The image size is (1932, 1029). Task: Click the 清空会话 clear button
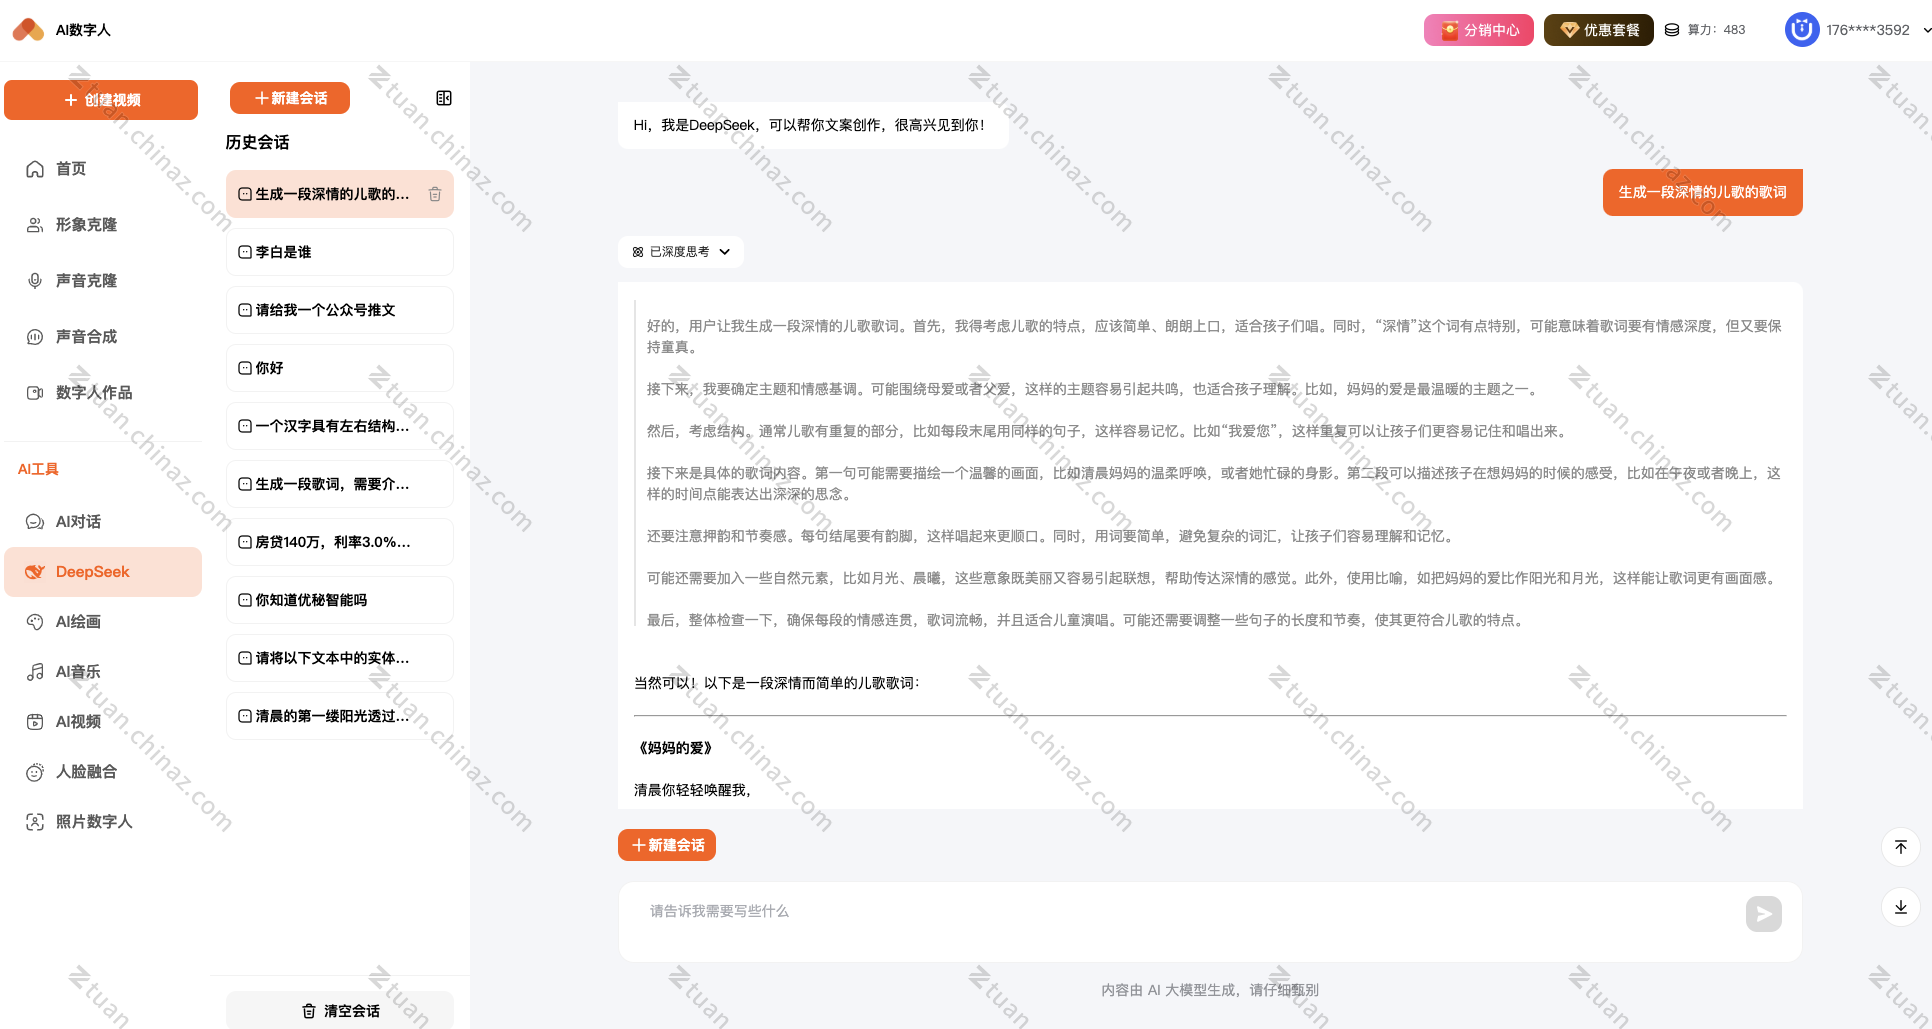340,1010
